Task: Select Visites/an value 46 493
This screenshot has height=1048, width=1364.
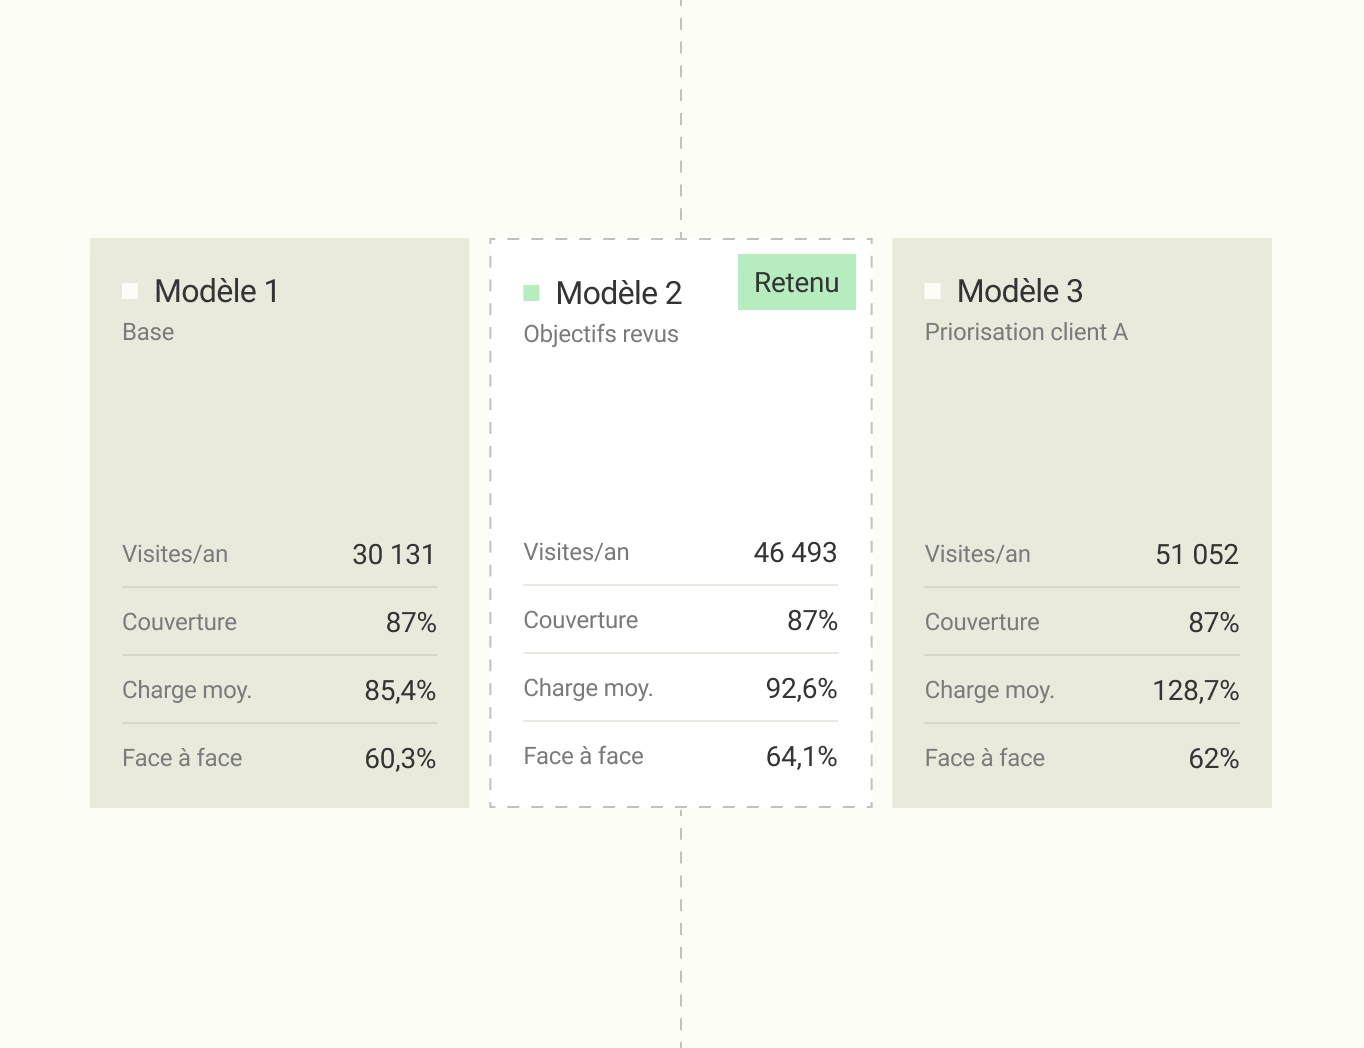Action: [795, 552]
